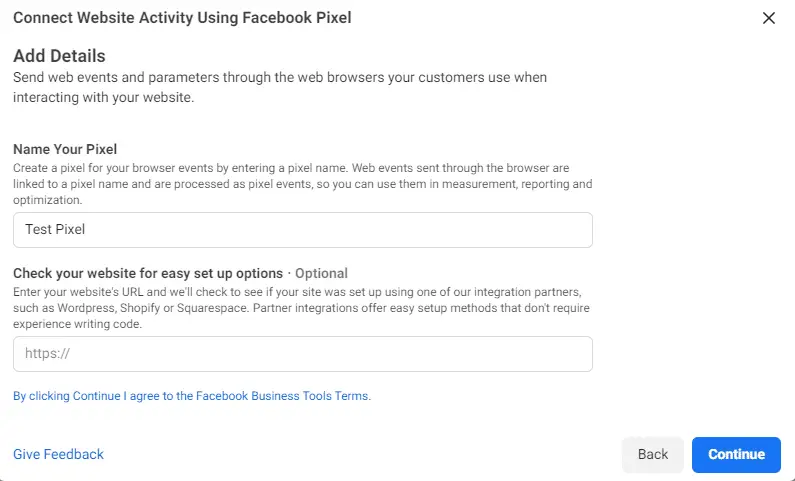Select the https:// placeholder text box
Image resolution: width=795 pixels, height=481 pixels.
point(303,354)
